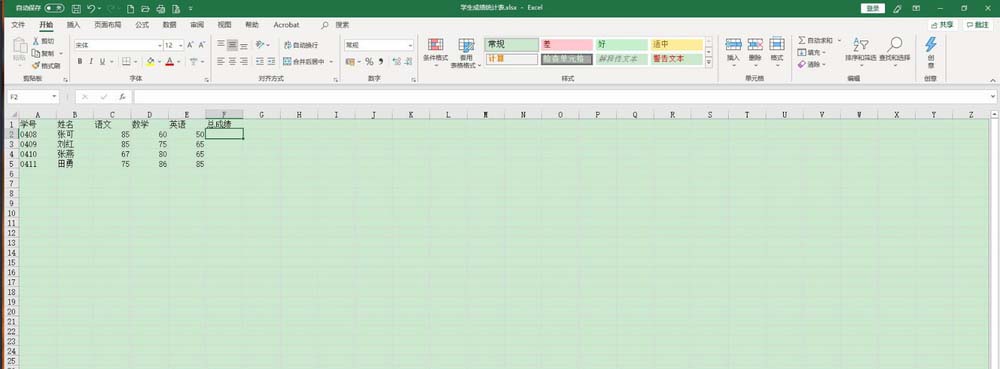Click the Format Painter (格式刷)
Viewport: 1000px width, 369px height.
point(46,66)
